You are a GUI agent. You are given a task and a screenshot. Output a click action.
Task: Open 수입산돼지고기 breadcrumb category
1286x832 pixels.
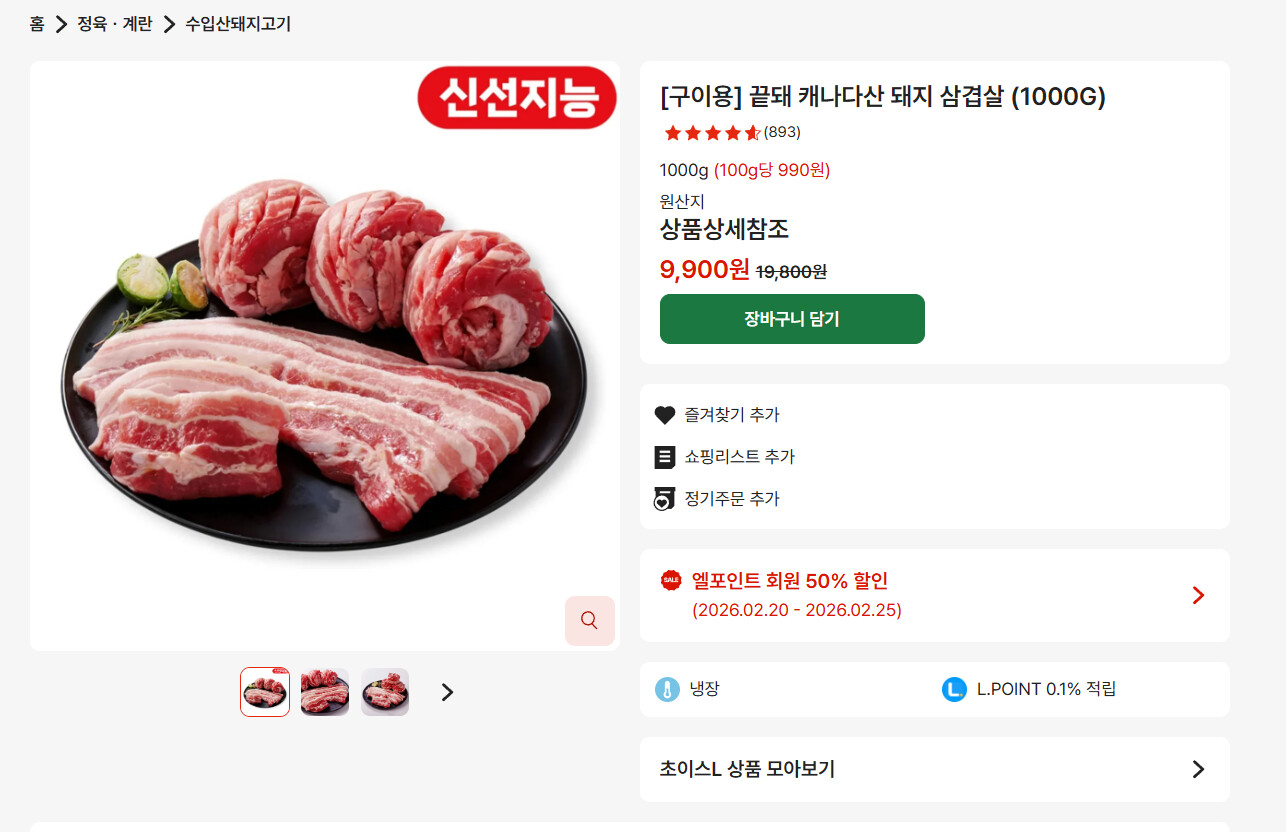point(238,24)
